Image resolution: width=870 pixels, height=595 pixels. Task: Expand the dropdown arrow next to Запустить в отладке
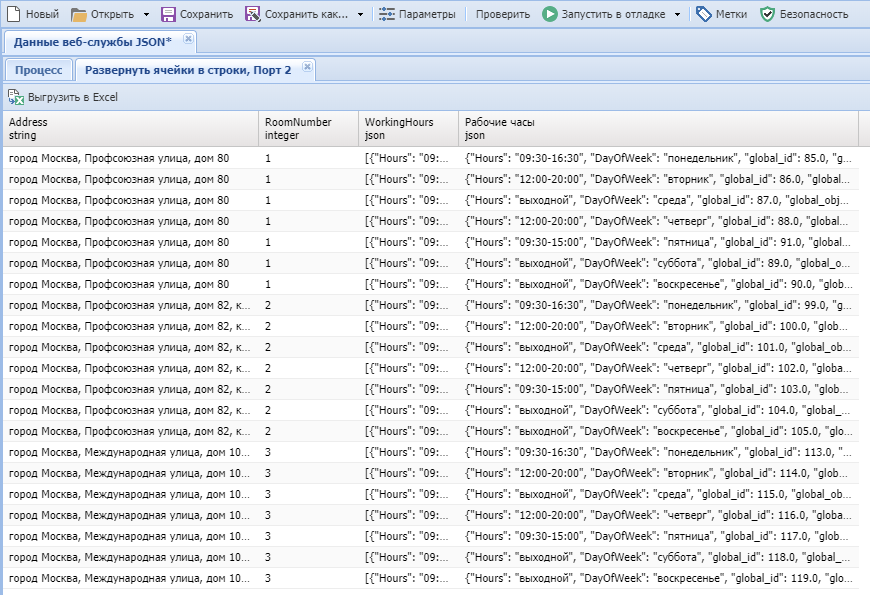coord(677,15)
